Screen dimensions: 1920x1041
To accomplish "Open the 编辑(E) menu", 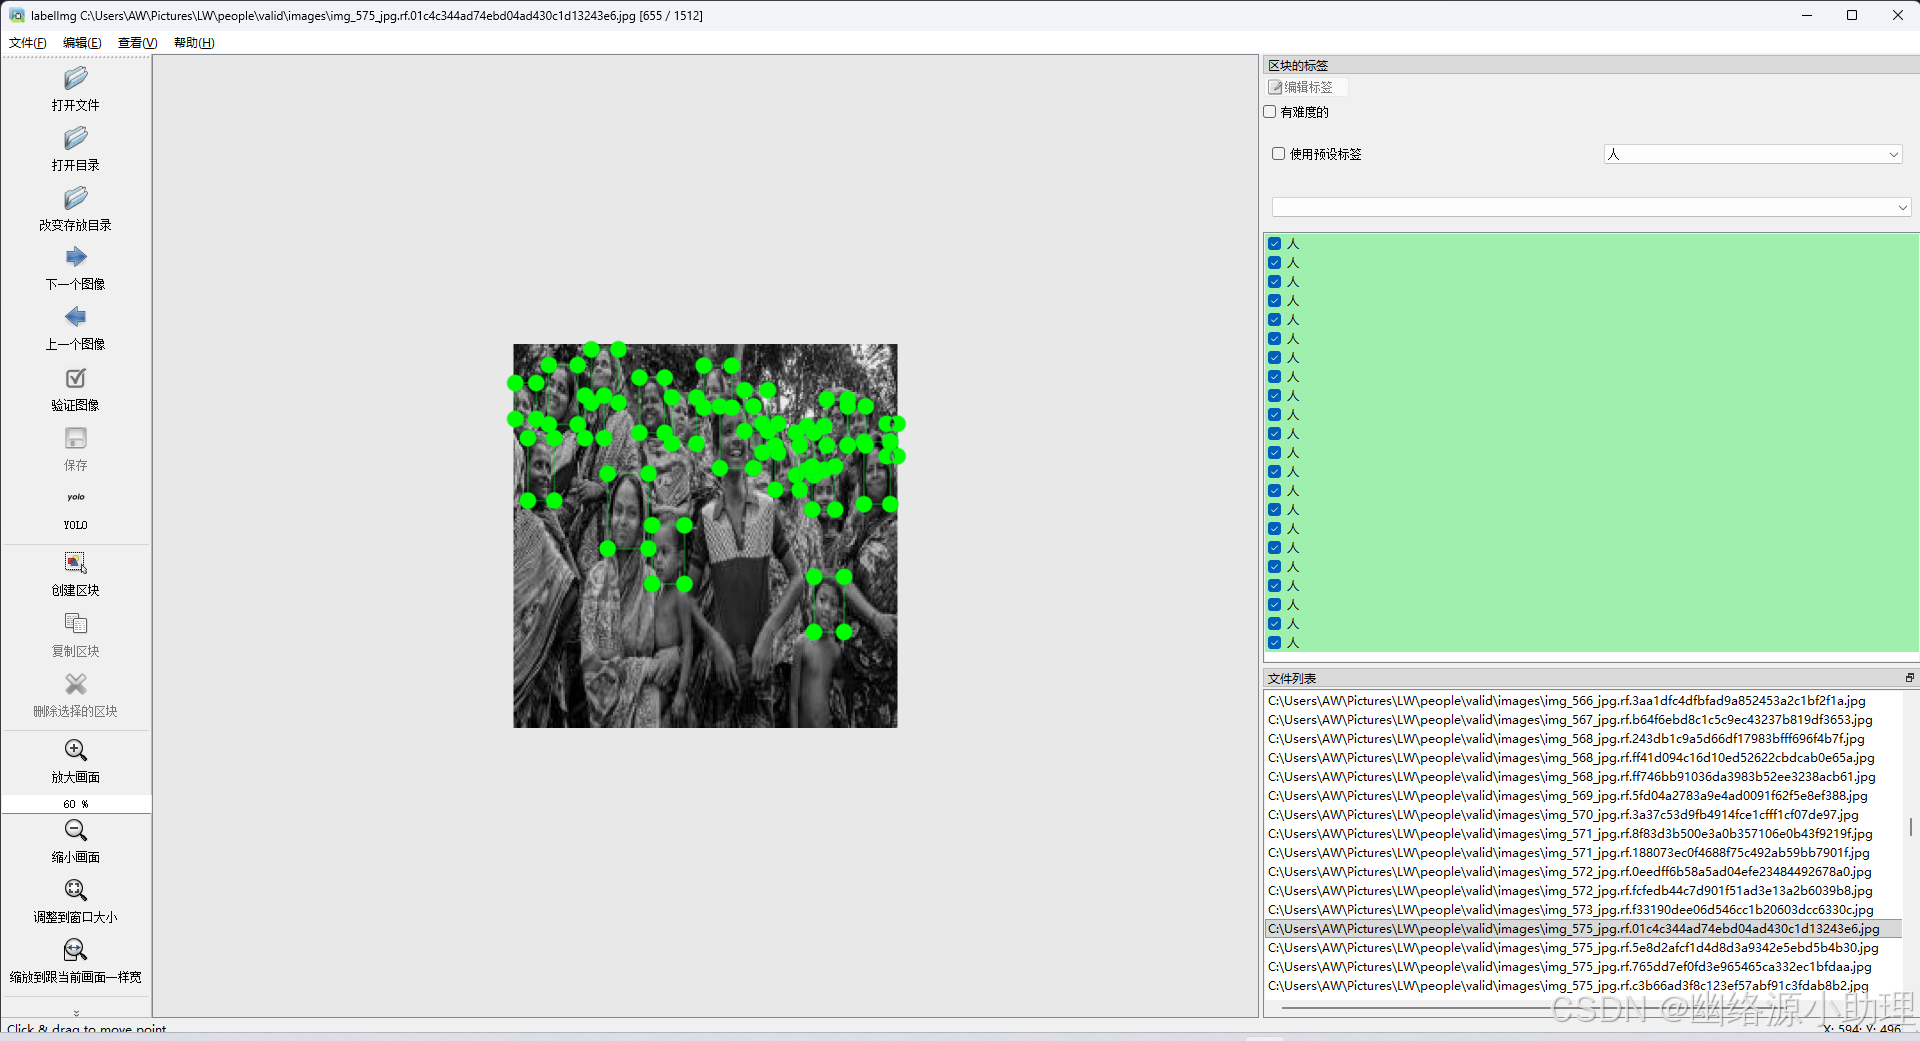I will pos(82,43).
